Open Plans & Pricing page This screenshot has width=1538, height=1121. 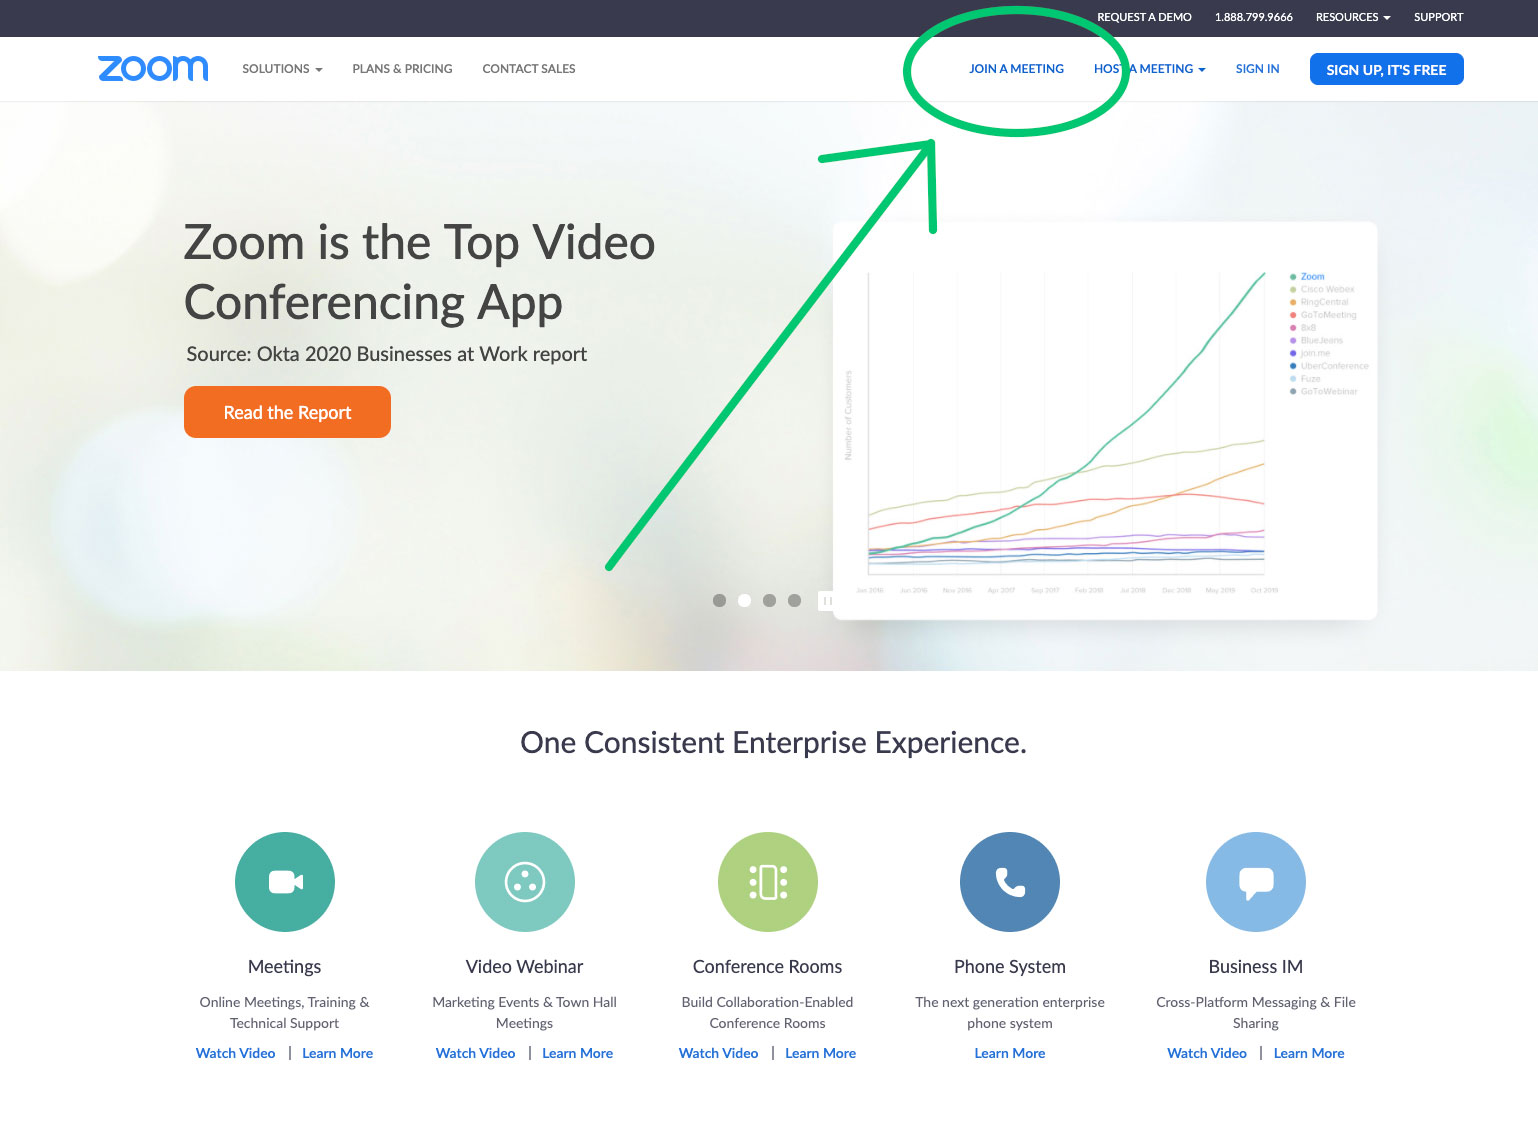(402, 69)
